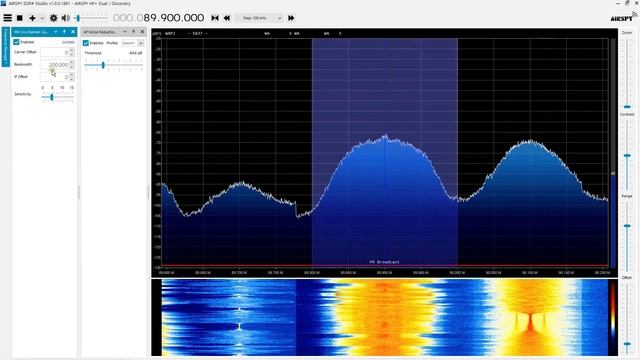The height and width of the screenshot is (360, 640).
Task: Close the FM Co-Channel panel
Action: 73,32
